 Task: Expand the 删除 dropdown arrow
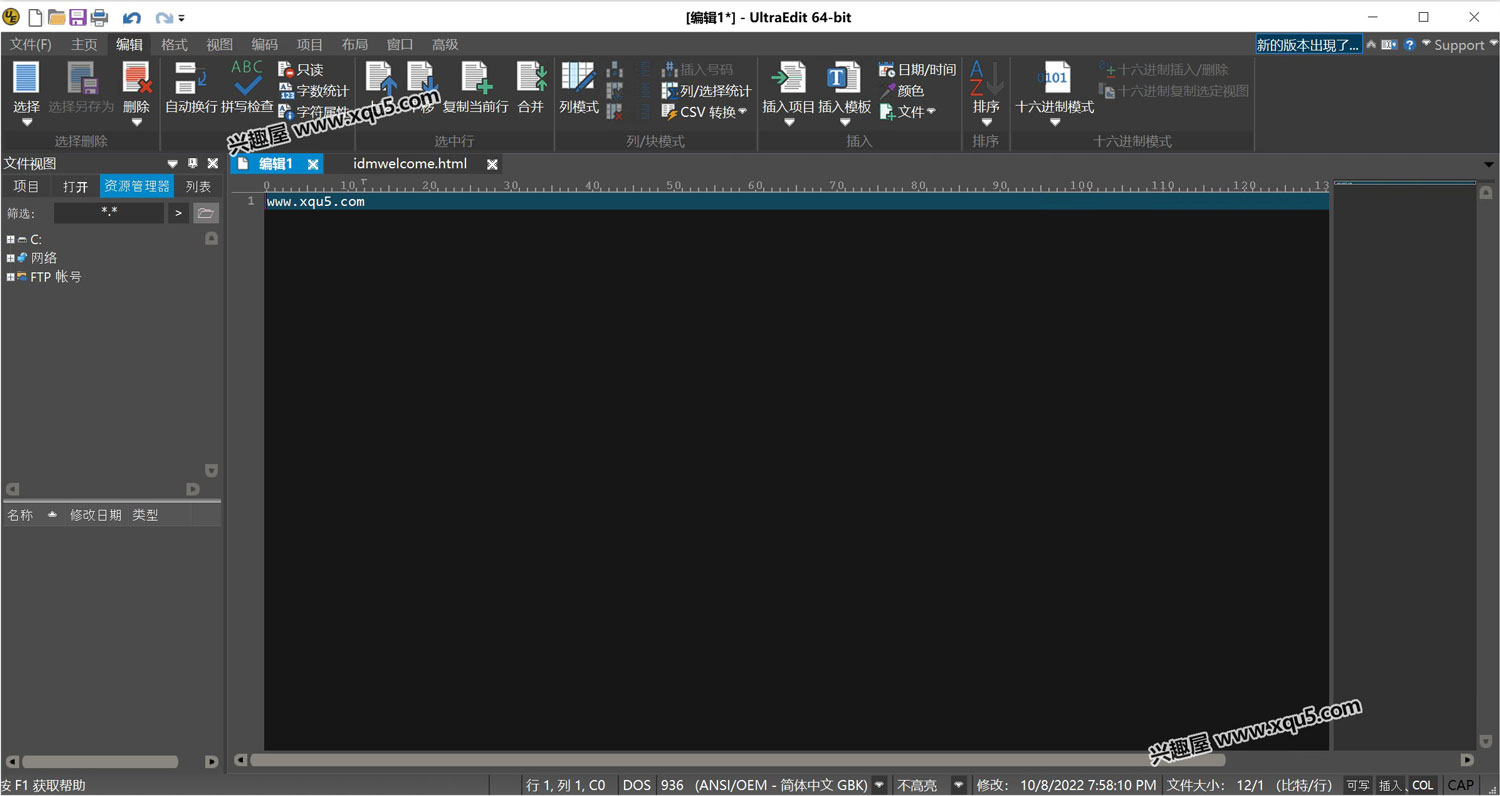[x=136, y=123]
